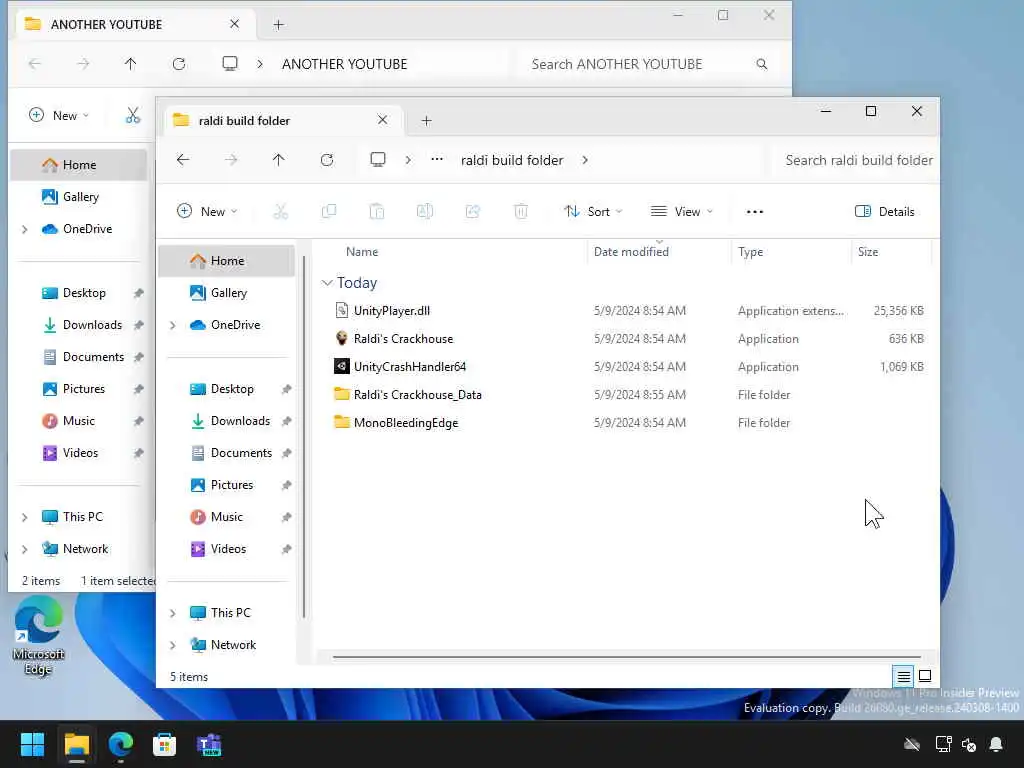Toggle the Details pane button
1024x768 pixels.
tap(885, 212)
